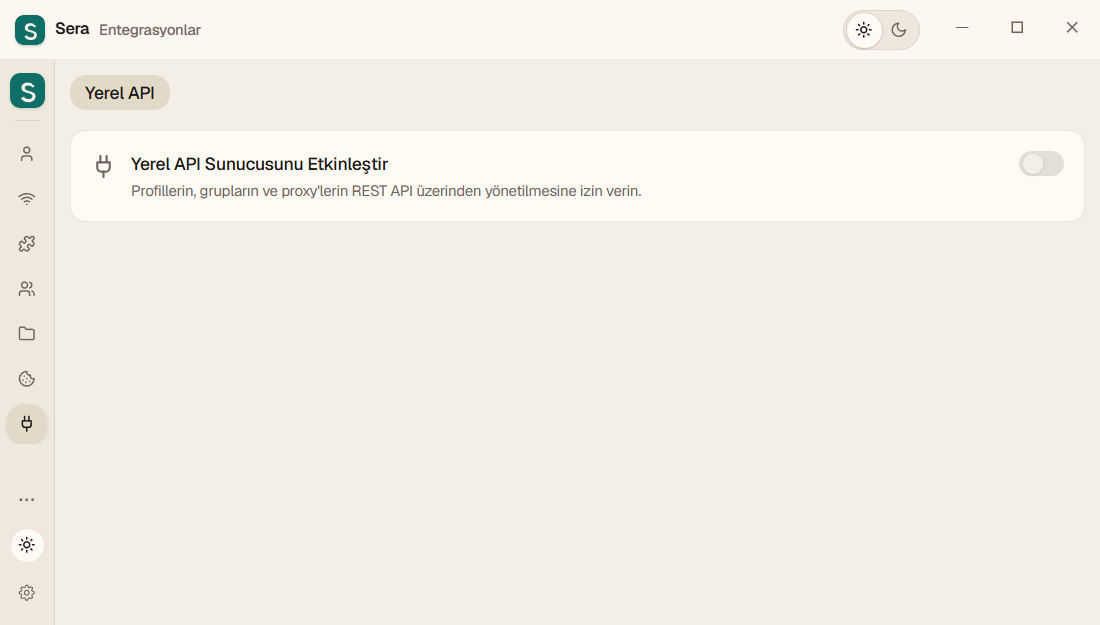
Task: Minimize the Sera window
Action: (x=962, y=27)
